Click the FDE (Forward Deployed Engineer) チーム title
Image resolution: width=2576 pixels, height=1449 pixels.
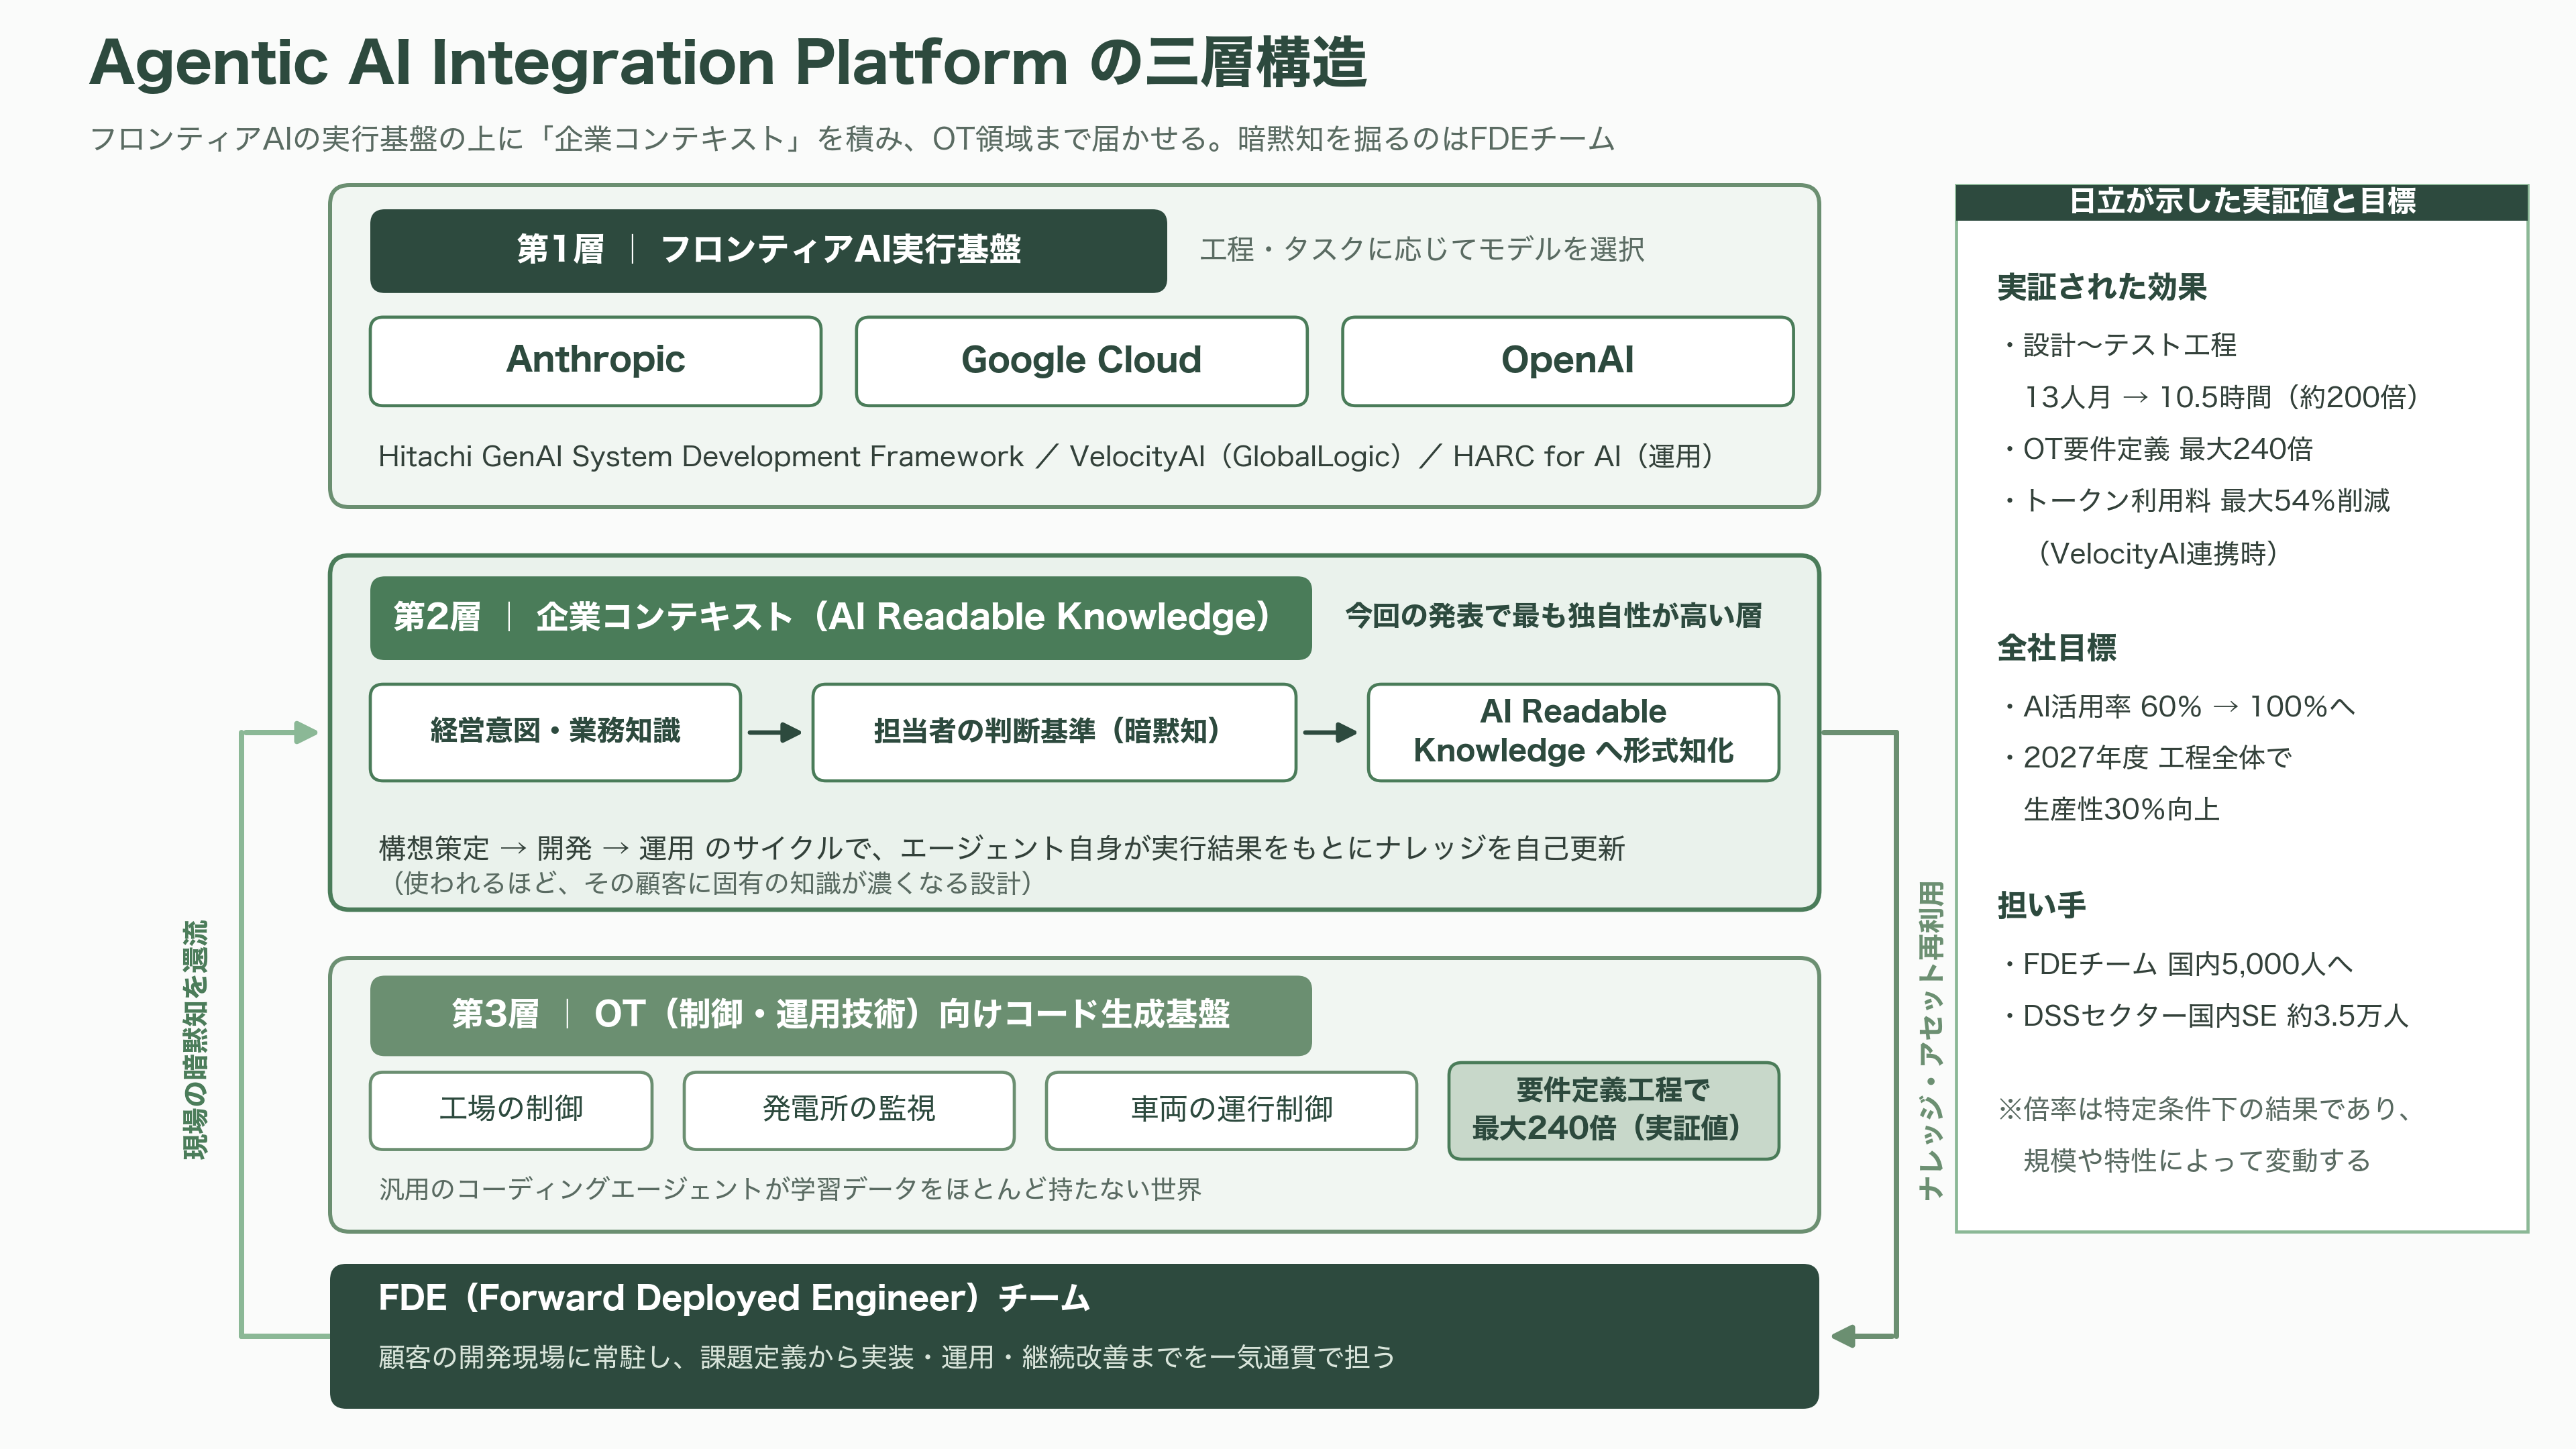click(734, 1298)
